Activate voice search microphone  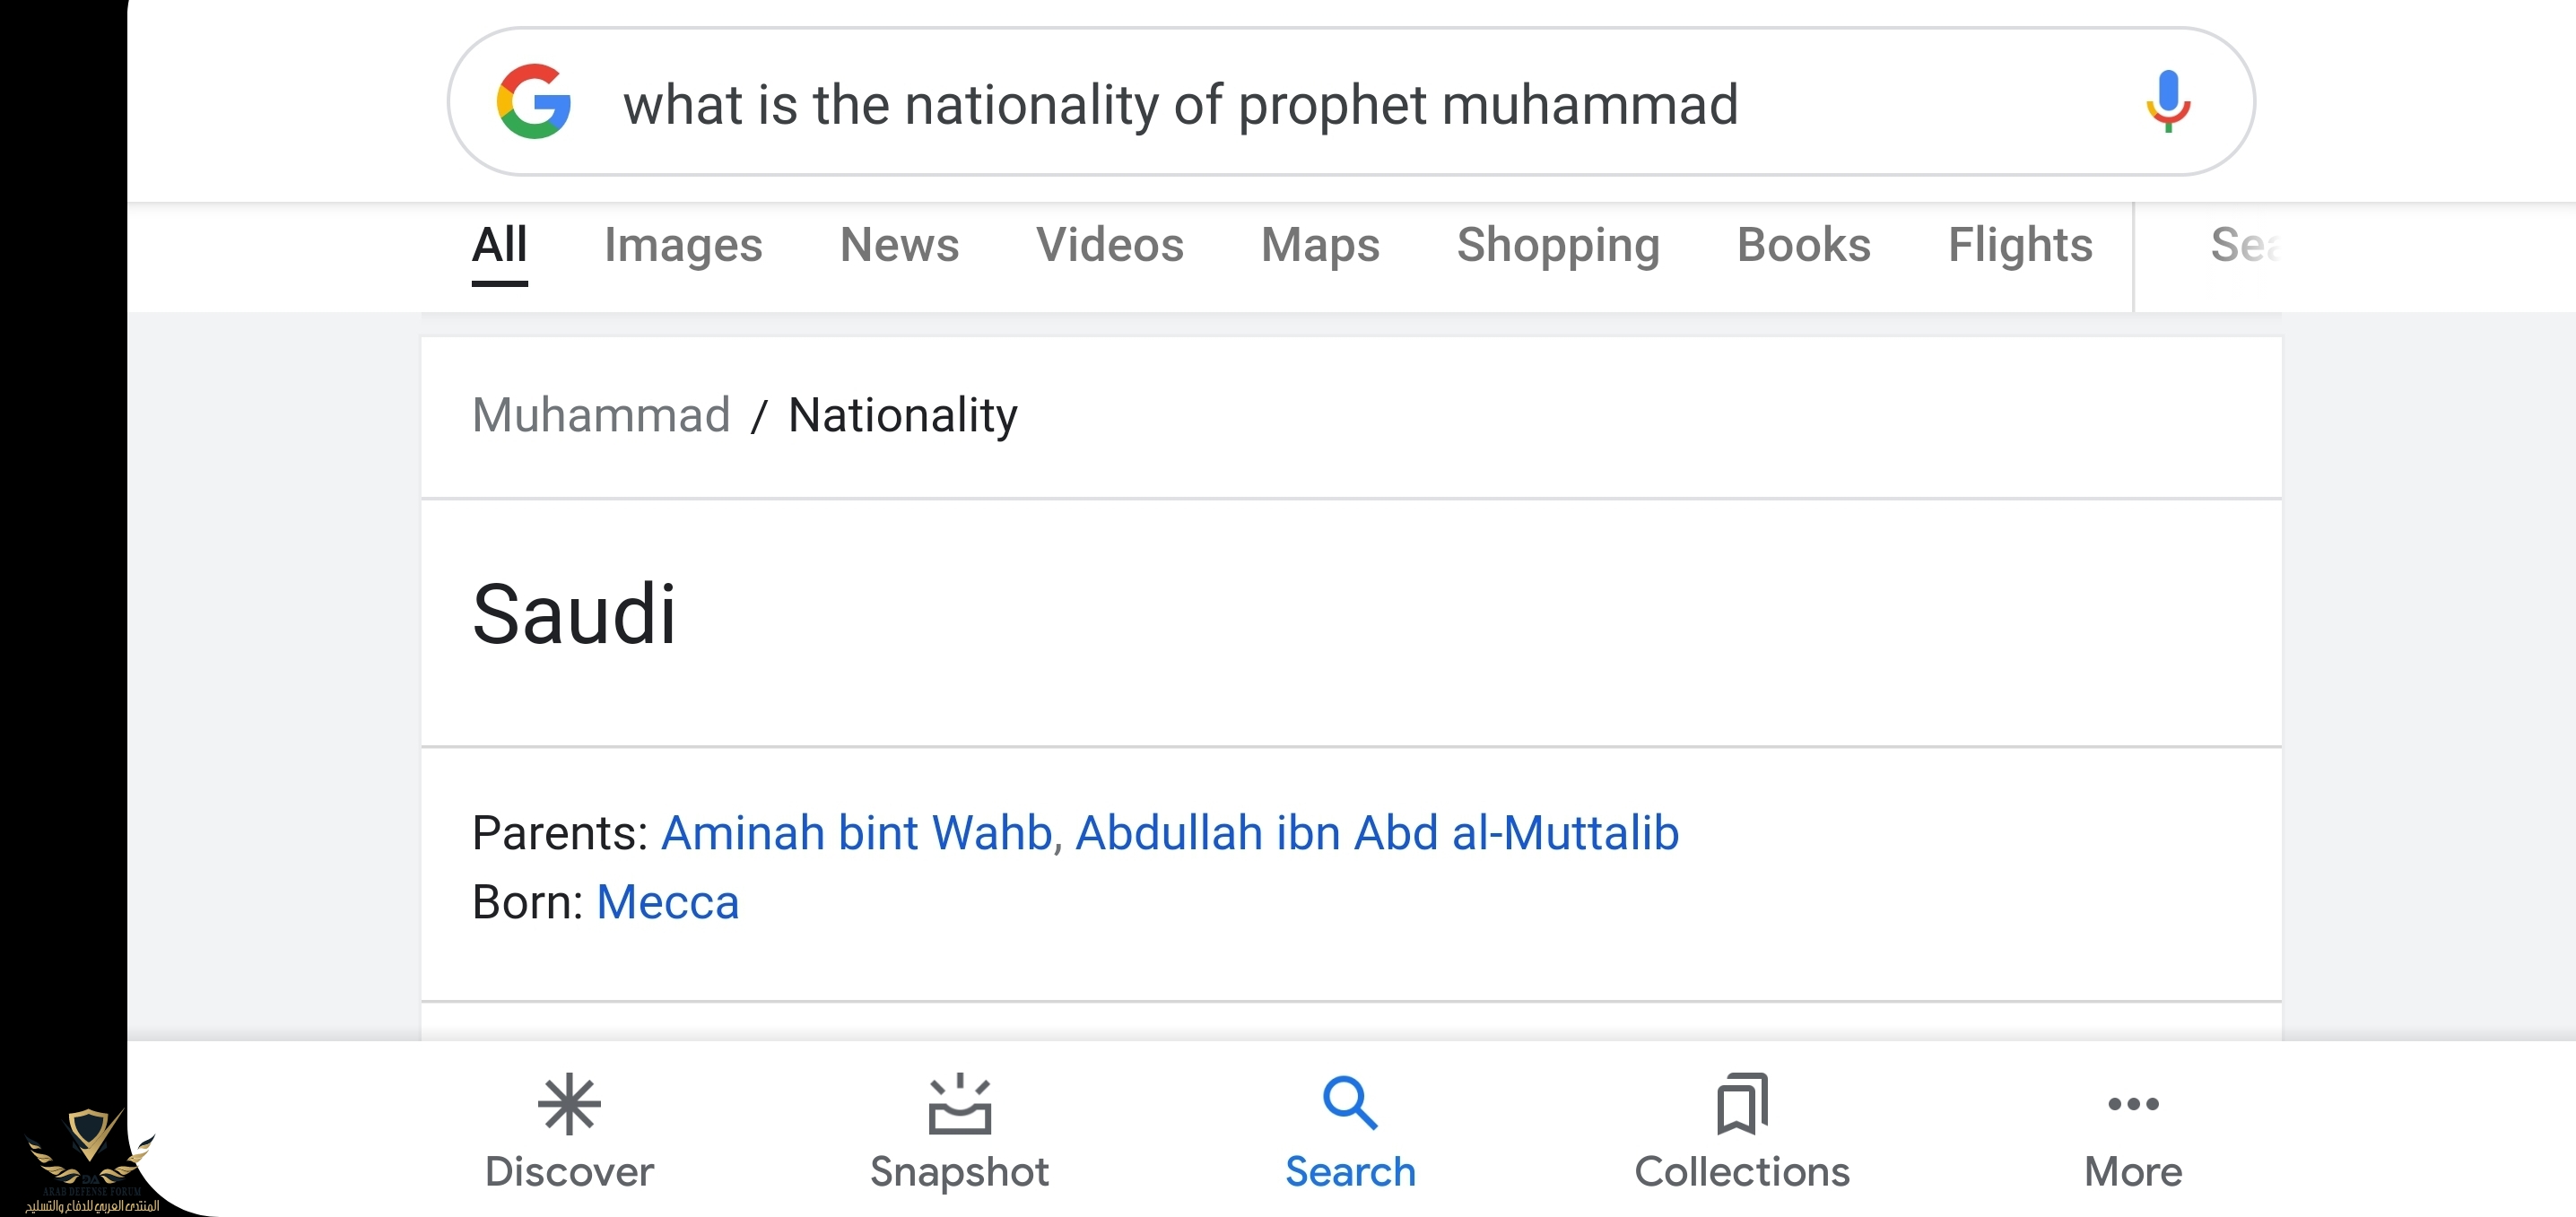(2167, 102)
